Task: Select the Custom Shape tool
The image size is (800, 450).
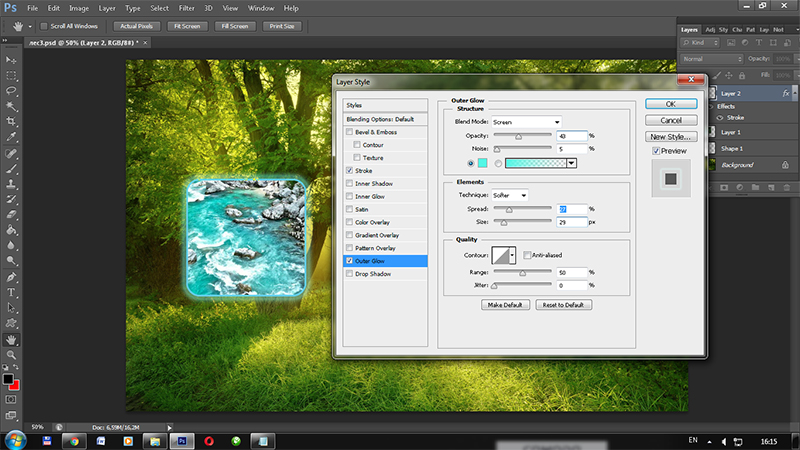Action: tap(11, 323)
